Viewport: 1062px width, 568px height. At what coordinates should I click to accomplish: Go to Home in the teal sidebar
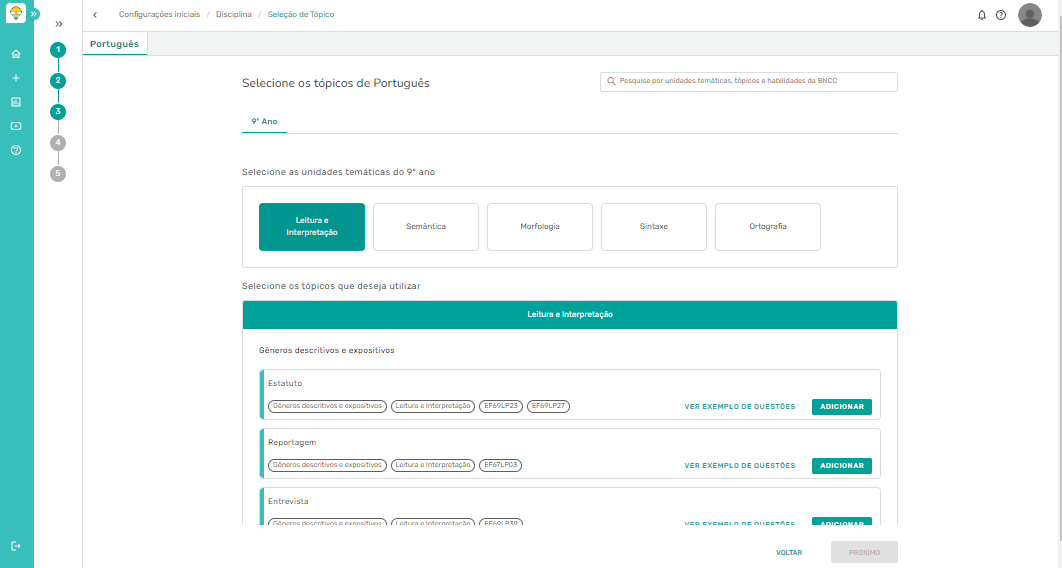tap(16, 54)
